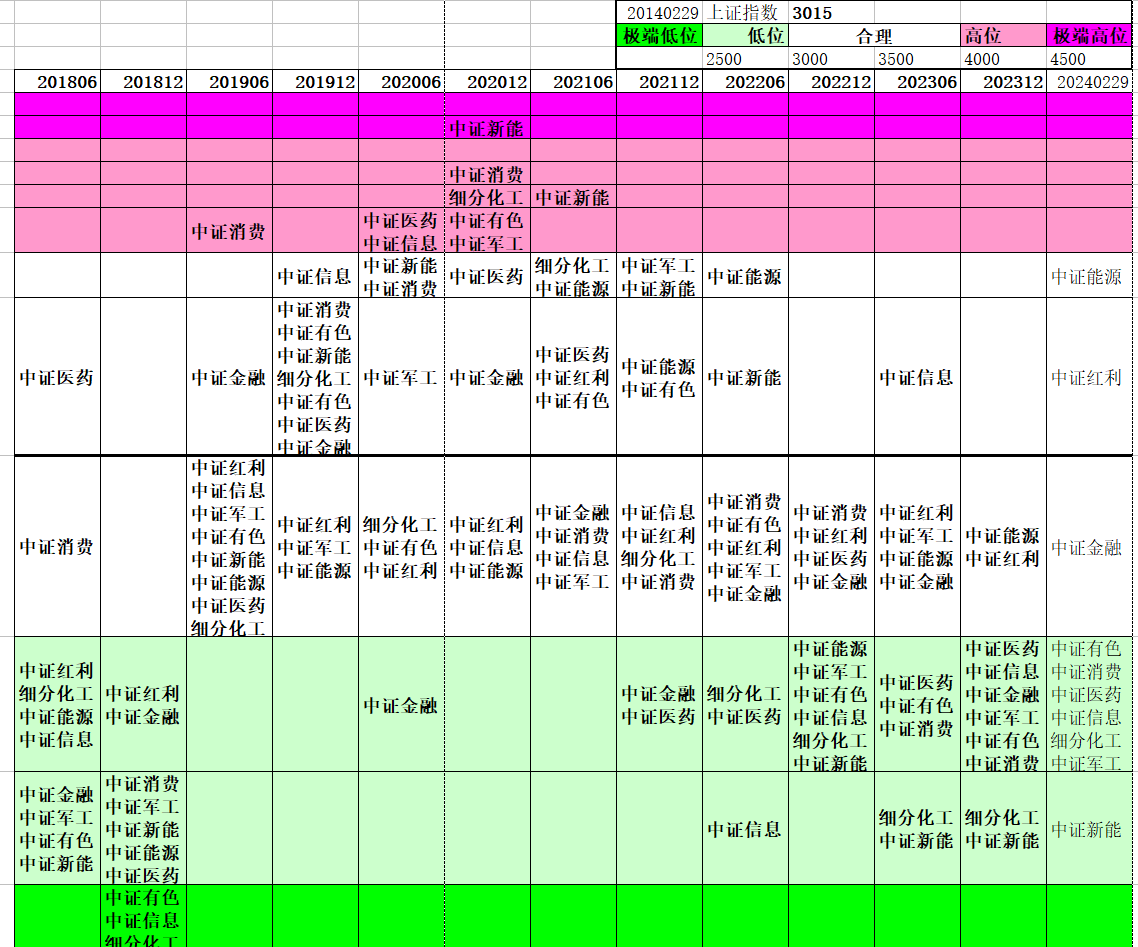Click the 3000 threshold cell
Viewport: 1138px width, 947px height.
coord(831,59)
